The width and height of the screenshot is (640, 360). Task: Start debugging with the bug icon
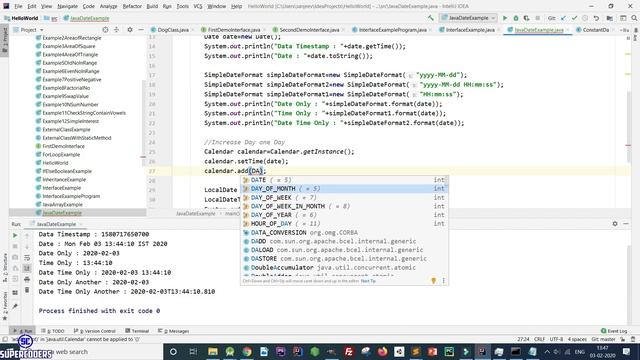(516, 18)
